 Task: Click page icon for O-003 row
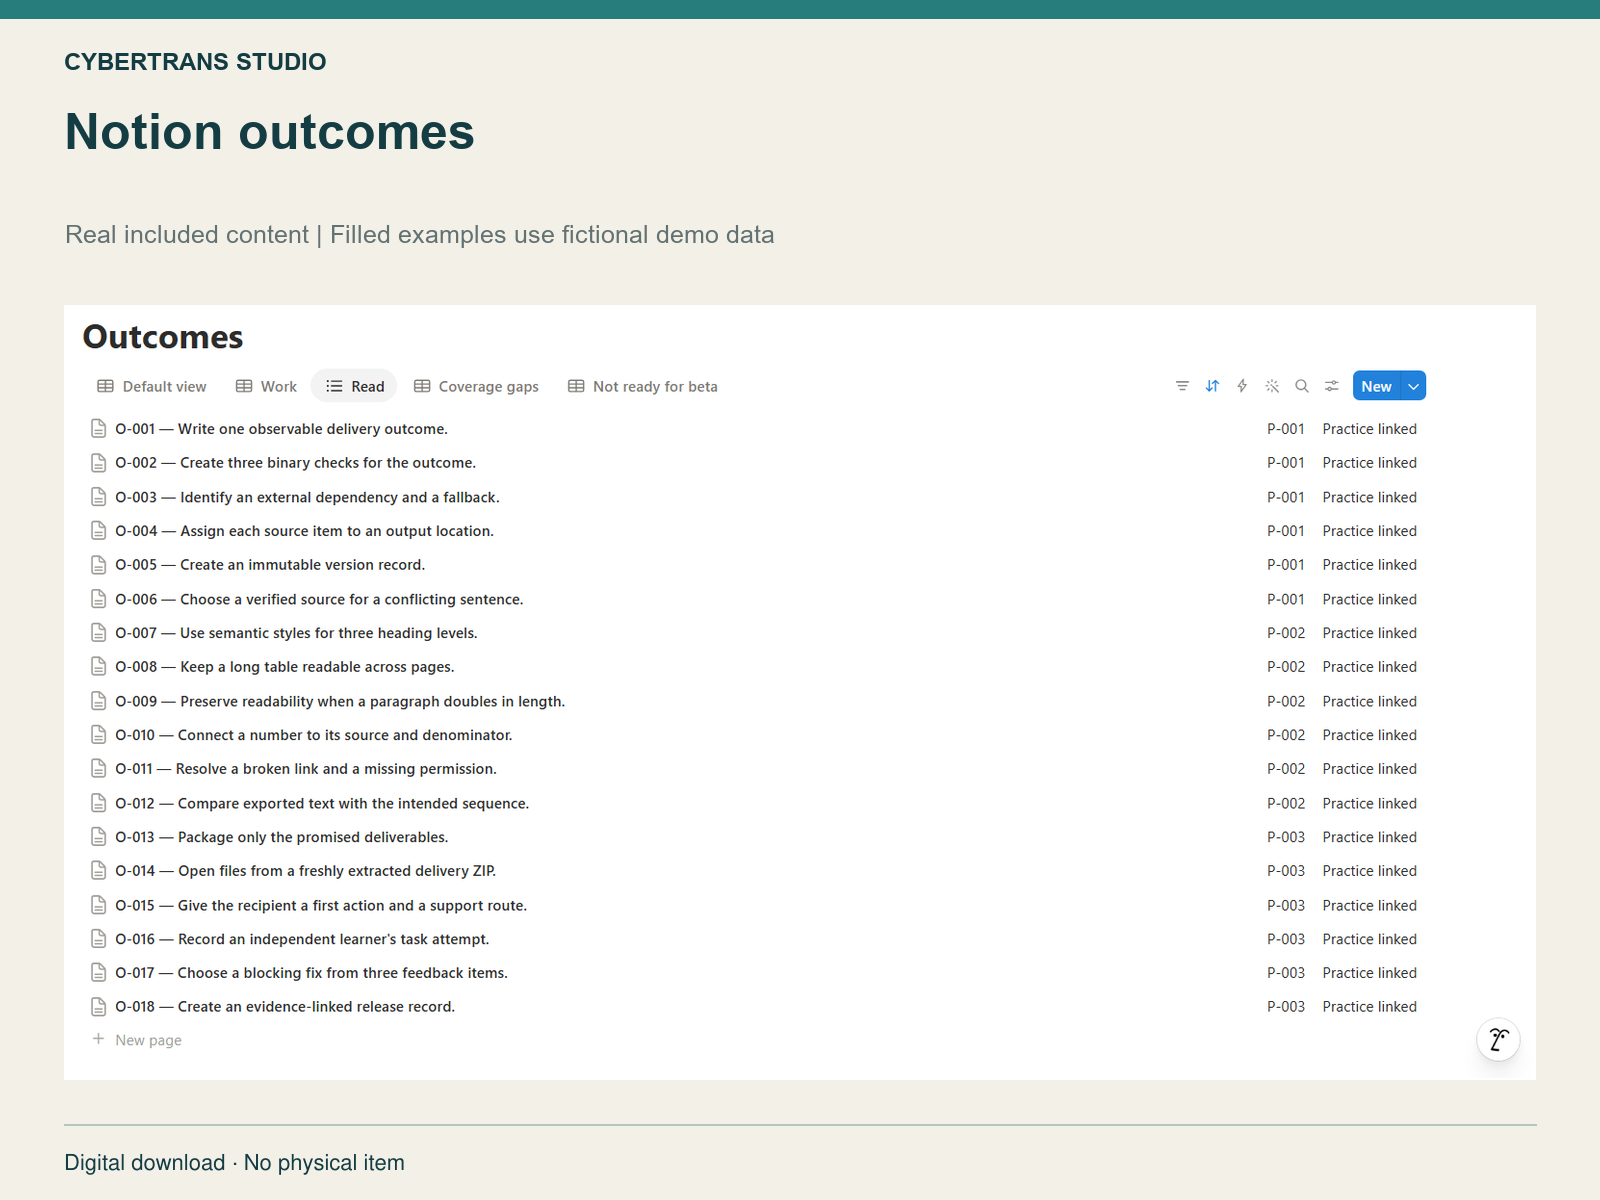(x=98, y=497)
